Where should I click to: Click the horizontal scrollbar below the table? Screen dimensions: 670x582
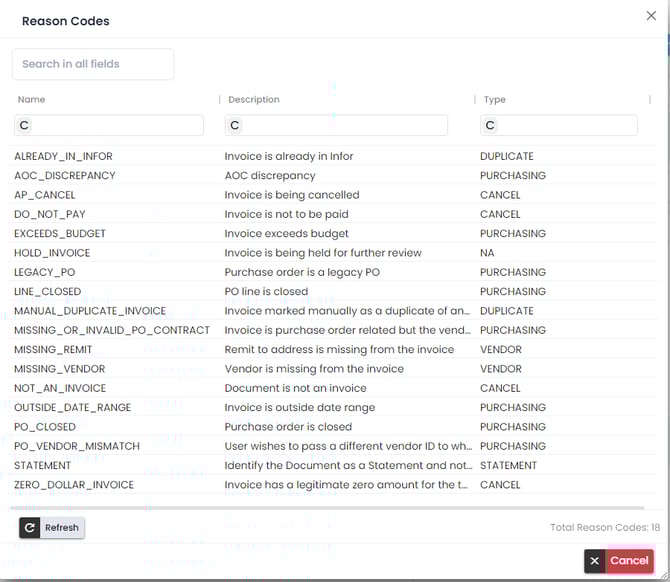pyautogui.click(x=330, y=508)
